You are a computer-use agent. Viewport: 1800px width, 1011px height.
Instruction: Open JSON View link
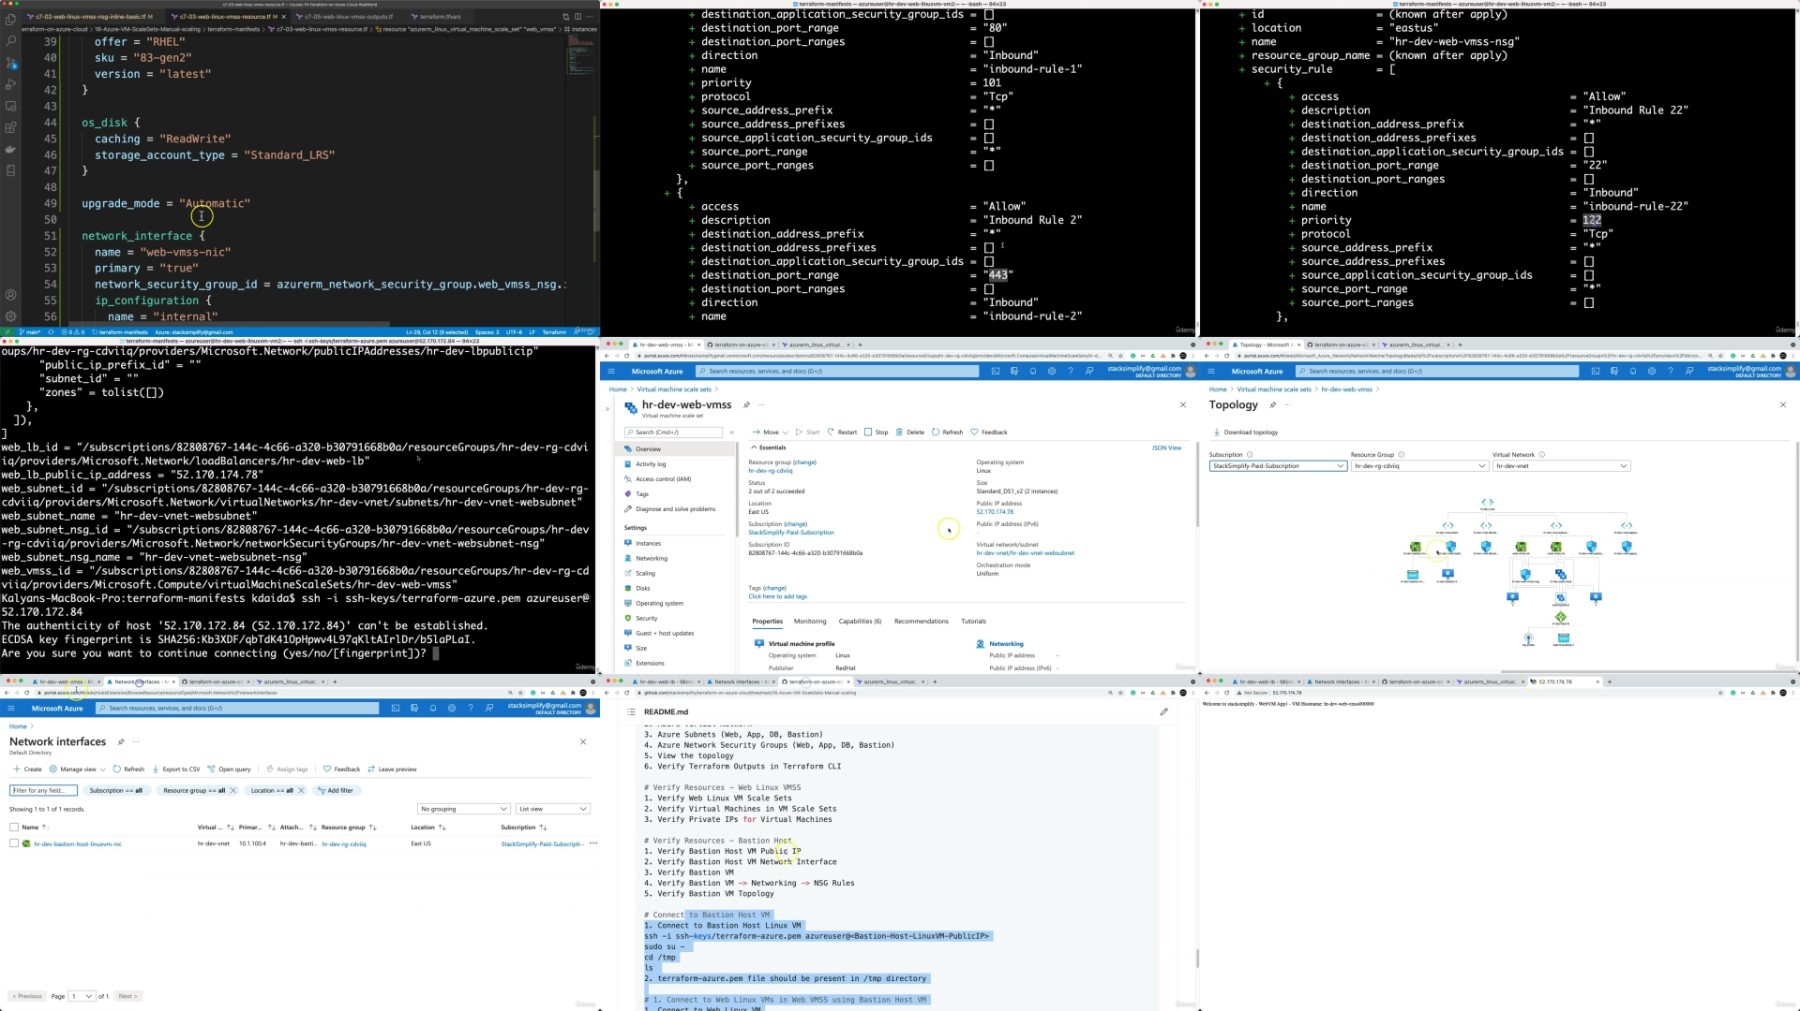1166,448
